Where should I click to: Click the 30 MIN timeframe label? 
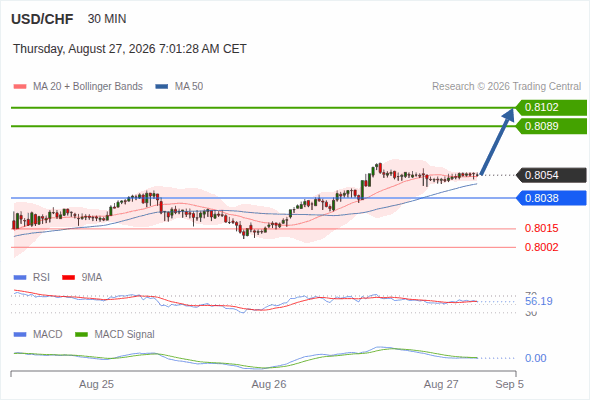pos(107,19)
